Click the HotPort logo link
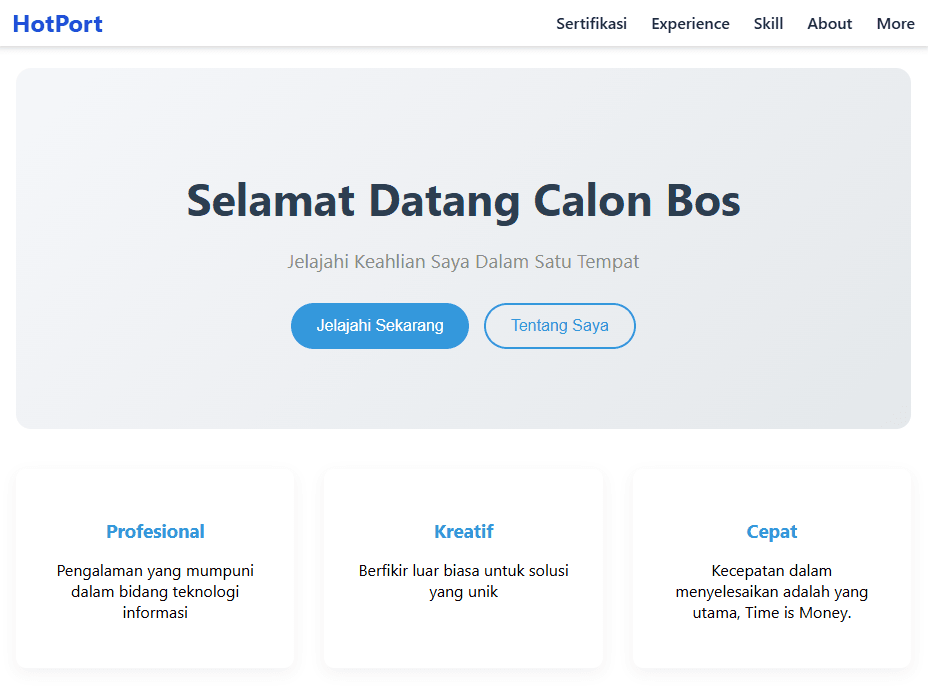Image resolution: width=928 pixels, height=691 pixels. pyautogui.click(x=57, y=24)
